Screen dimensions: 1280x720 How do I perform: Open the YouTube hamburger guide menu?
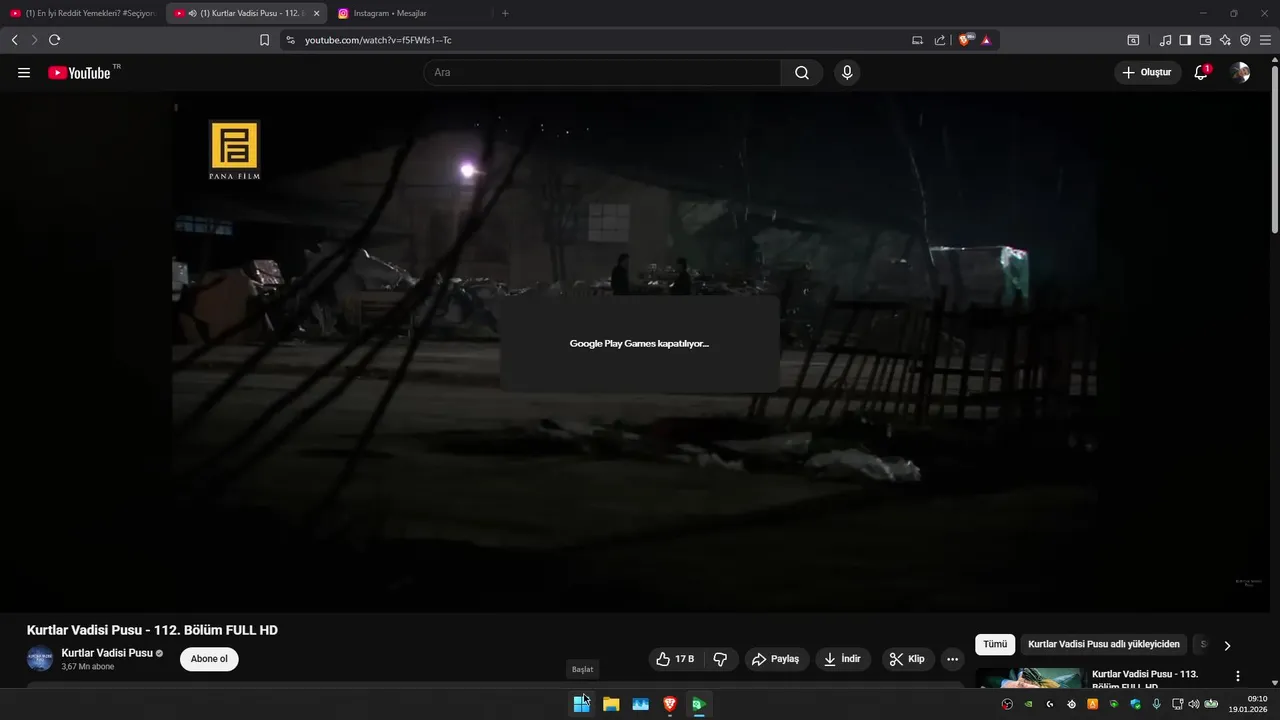click(24, 73)
